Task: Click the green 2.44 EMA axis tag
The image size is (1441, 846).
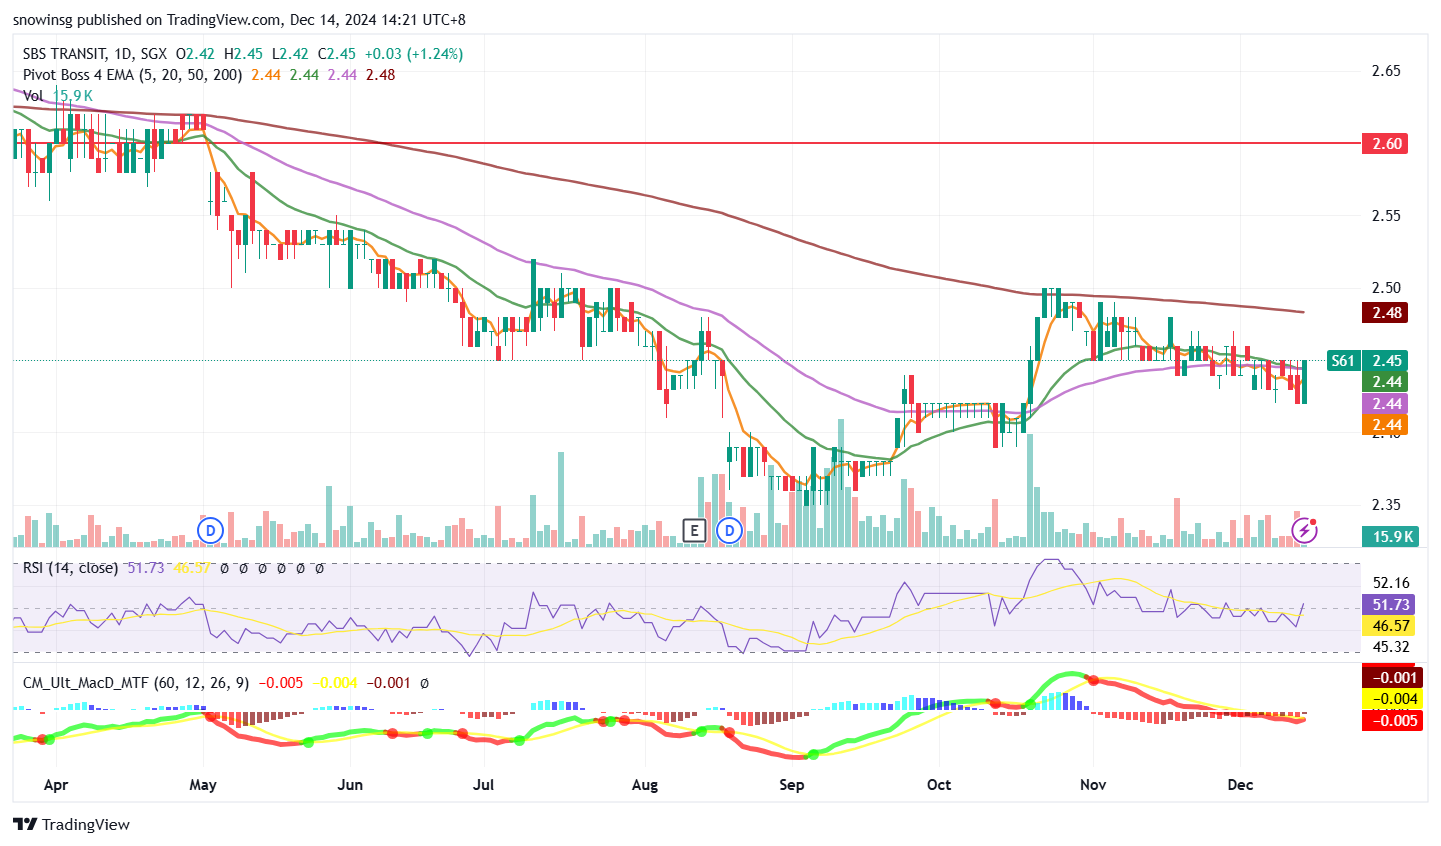Action: (1386, 382)
